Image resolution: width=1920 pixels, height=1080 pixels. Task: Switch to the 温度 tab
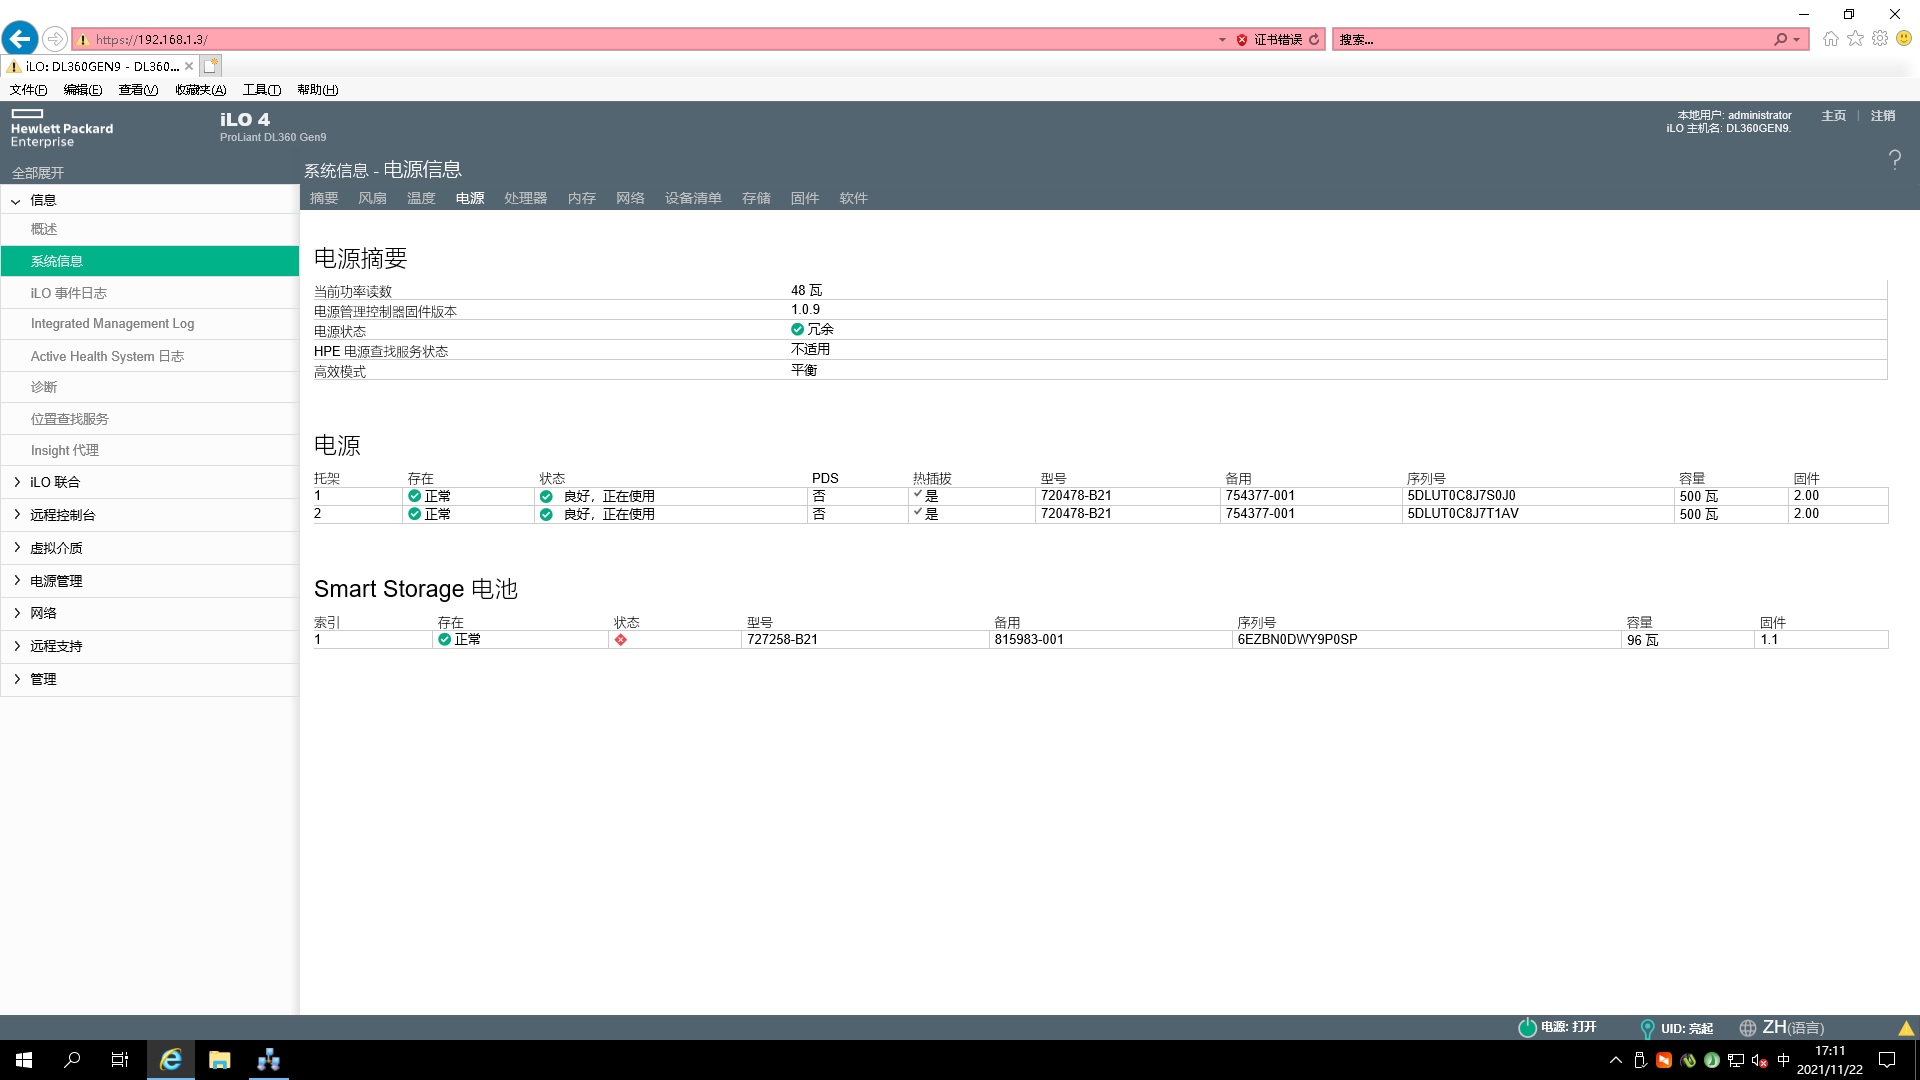(x=421, y=198)
